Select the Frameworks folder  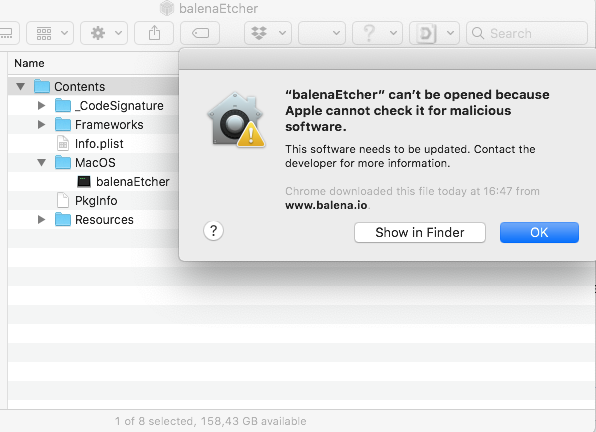point(109,124)
